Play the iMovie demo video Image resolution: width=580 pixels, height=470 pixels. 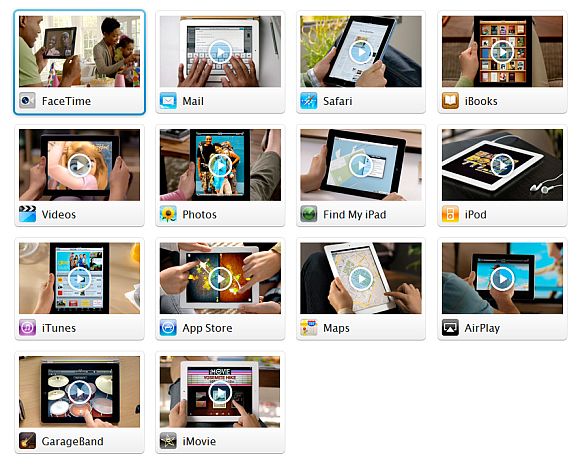(220, 392)
